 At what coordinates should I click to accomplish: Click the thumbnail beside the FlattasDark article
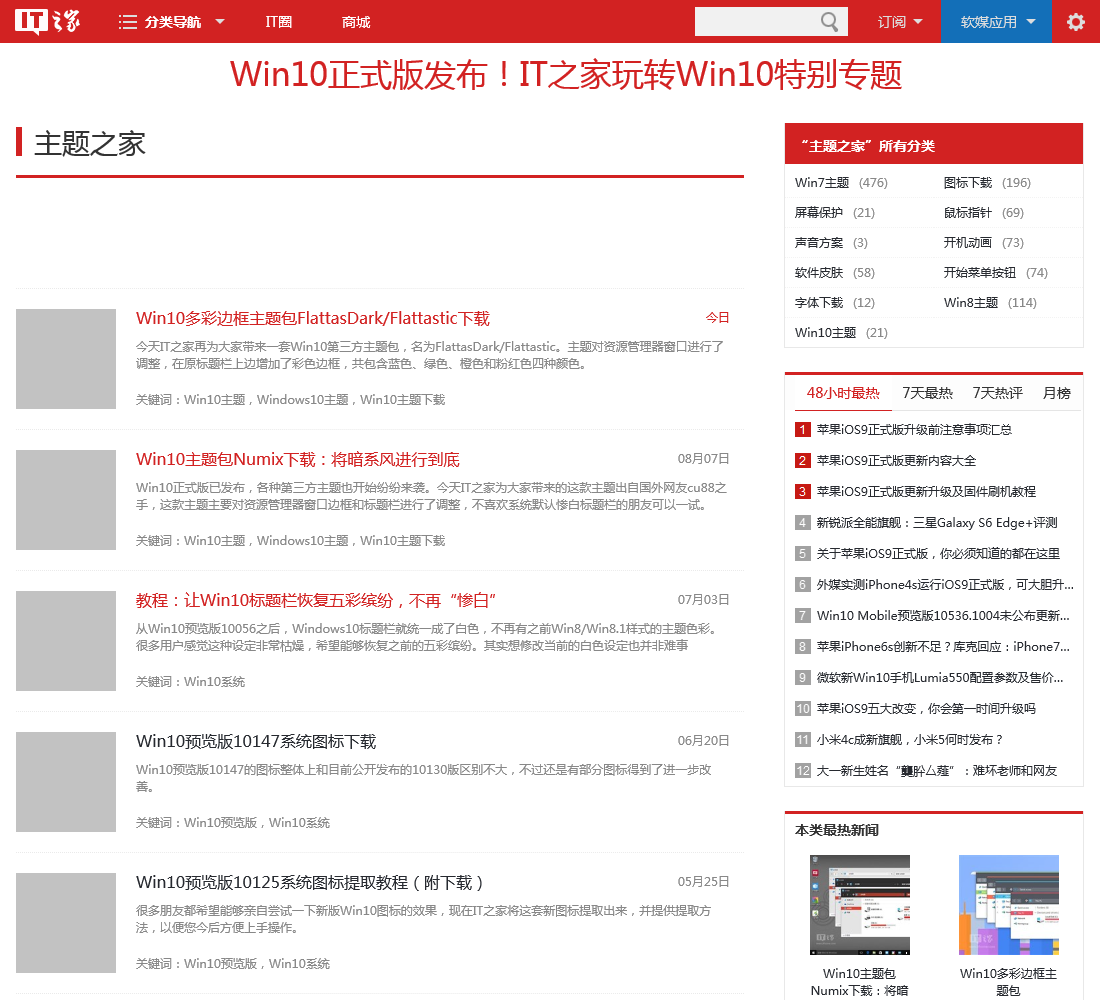click(x=66, y=359)
